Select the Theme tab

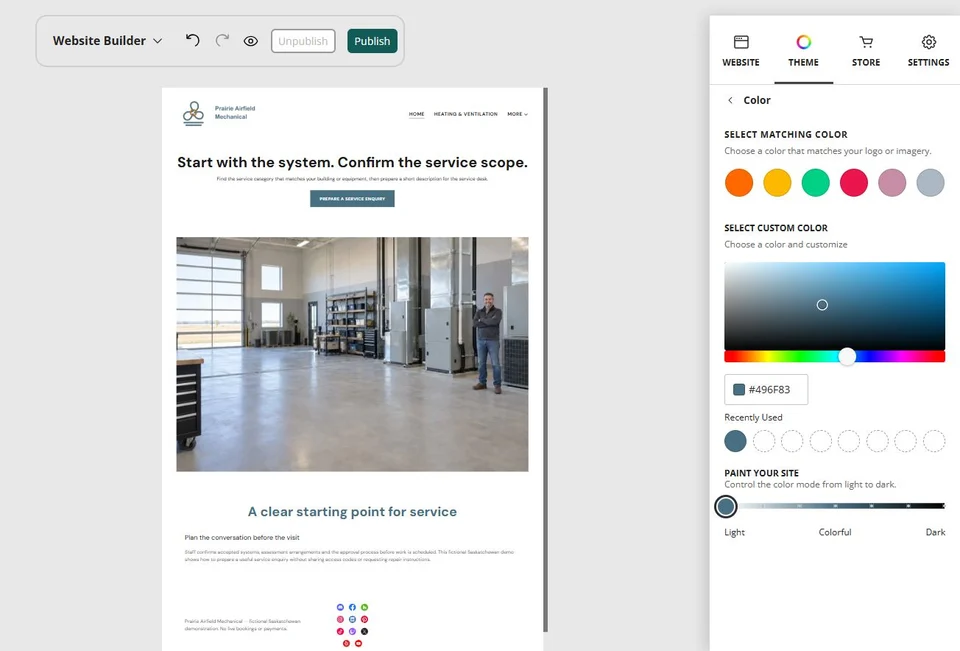coord(803,51)
